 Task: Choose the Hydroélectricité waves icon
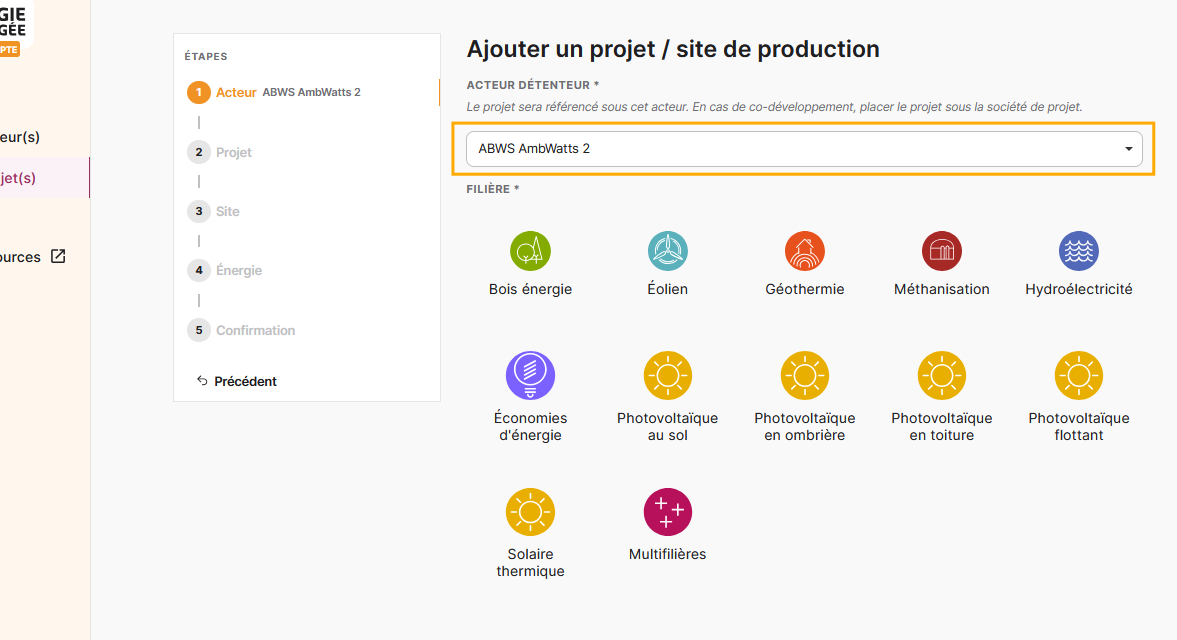tap(1079, 251)
